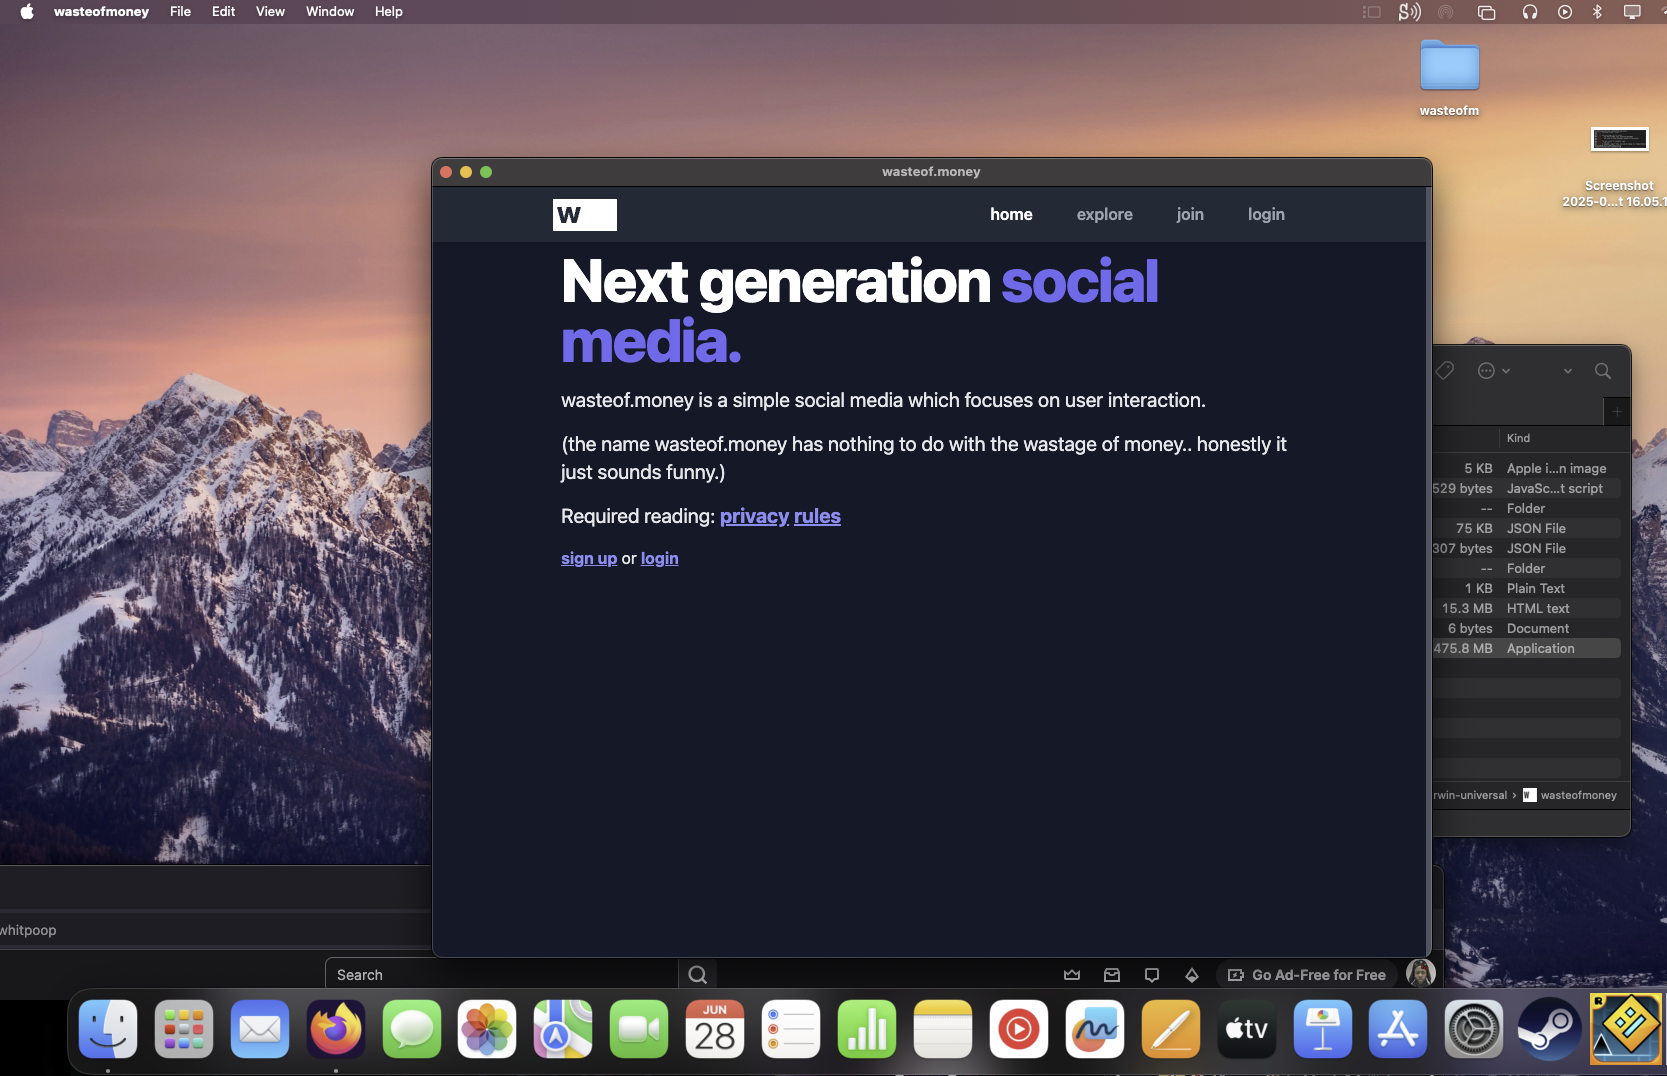Expand the Finder toolbar overflow chevron
Screen dimensions: 1667x1076
coord(1567,371)
